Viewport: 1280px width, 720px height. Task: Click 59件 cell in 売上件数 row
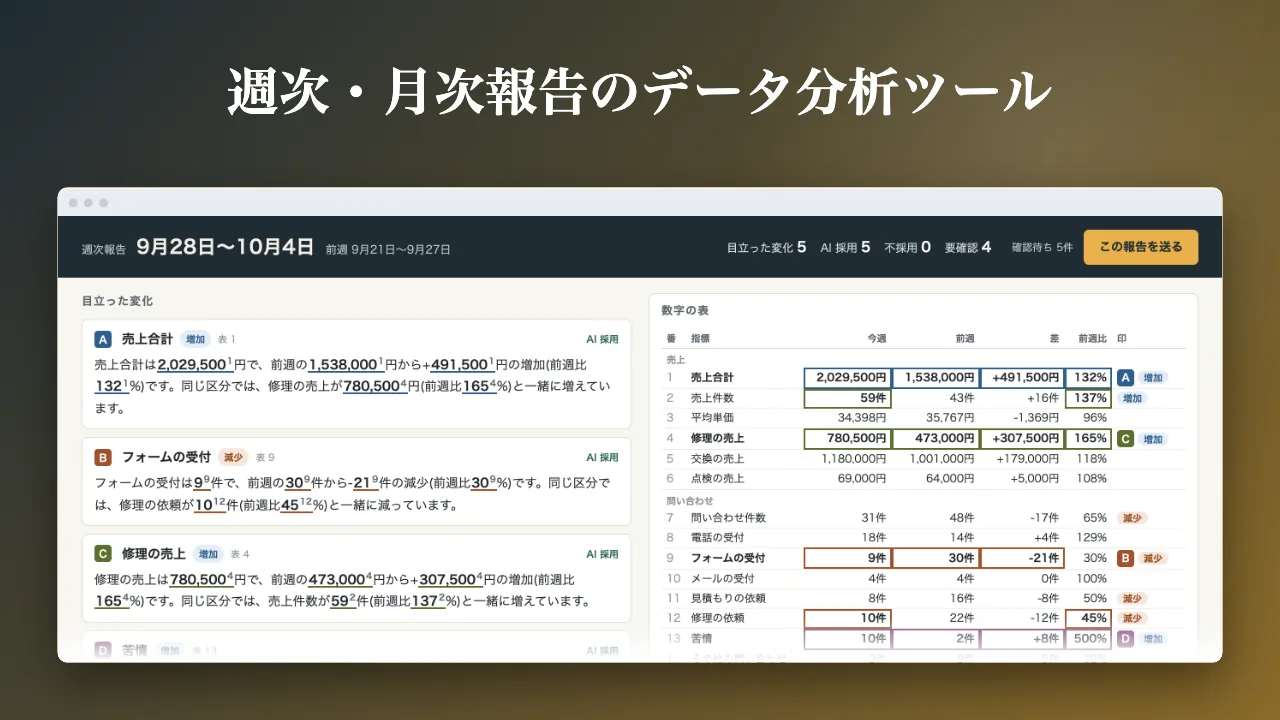(x=847, y=398)
